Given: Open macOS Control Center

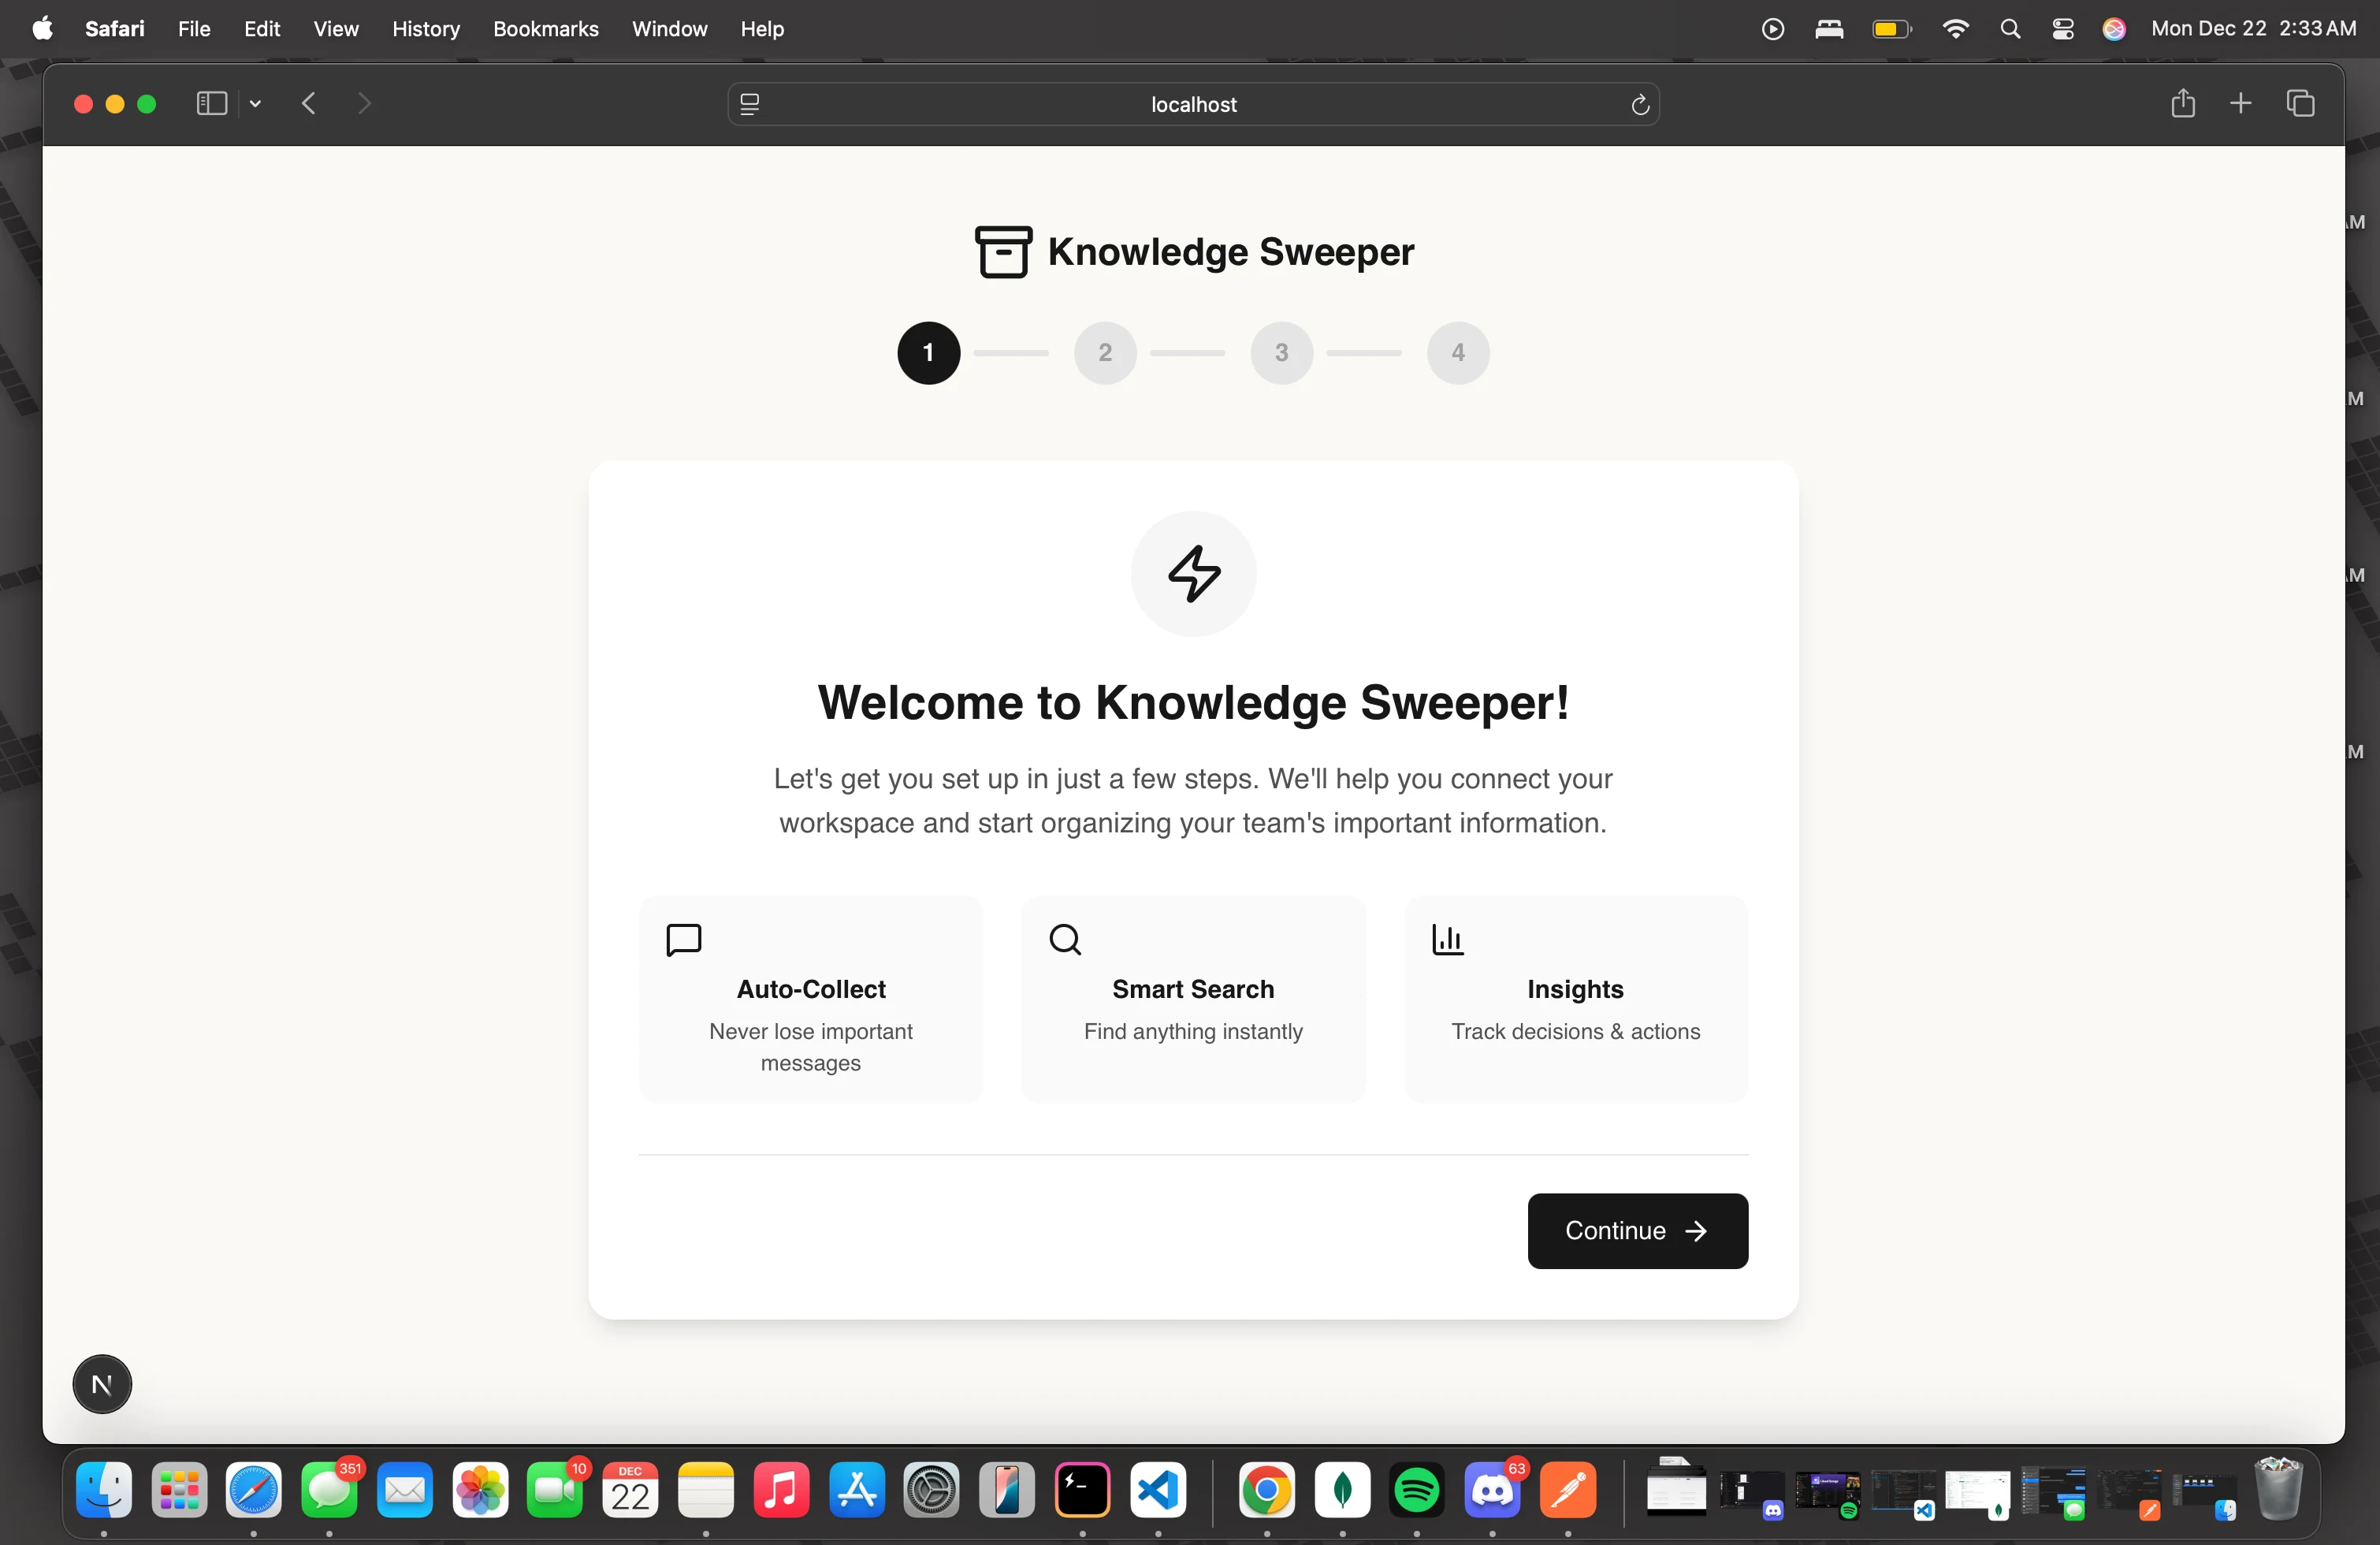Looking at the screenshot, I should pos(2062,29).
